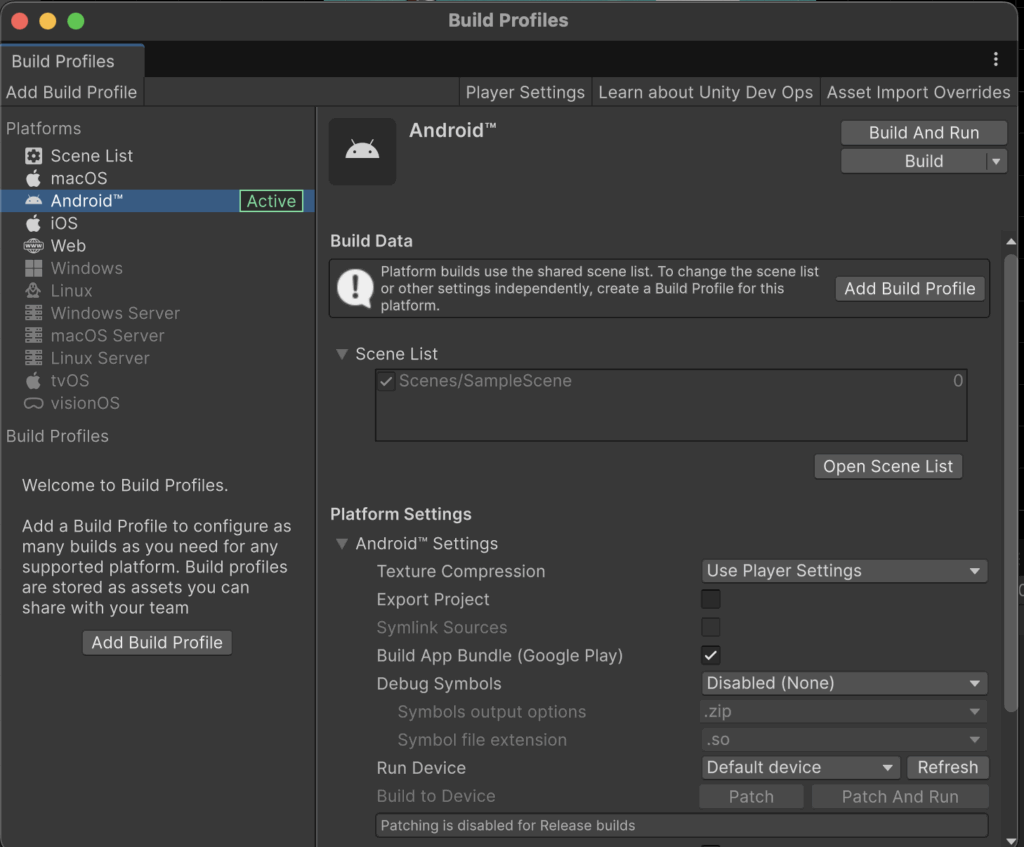The height and width of the screenshot is (847, 1024).
Task: Select the Web platform globe icon
Action: coord(34,246)
